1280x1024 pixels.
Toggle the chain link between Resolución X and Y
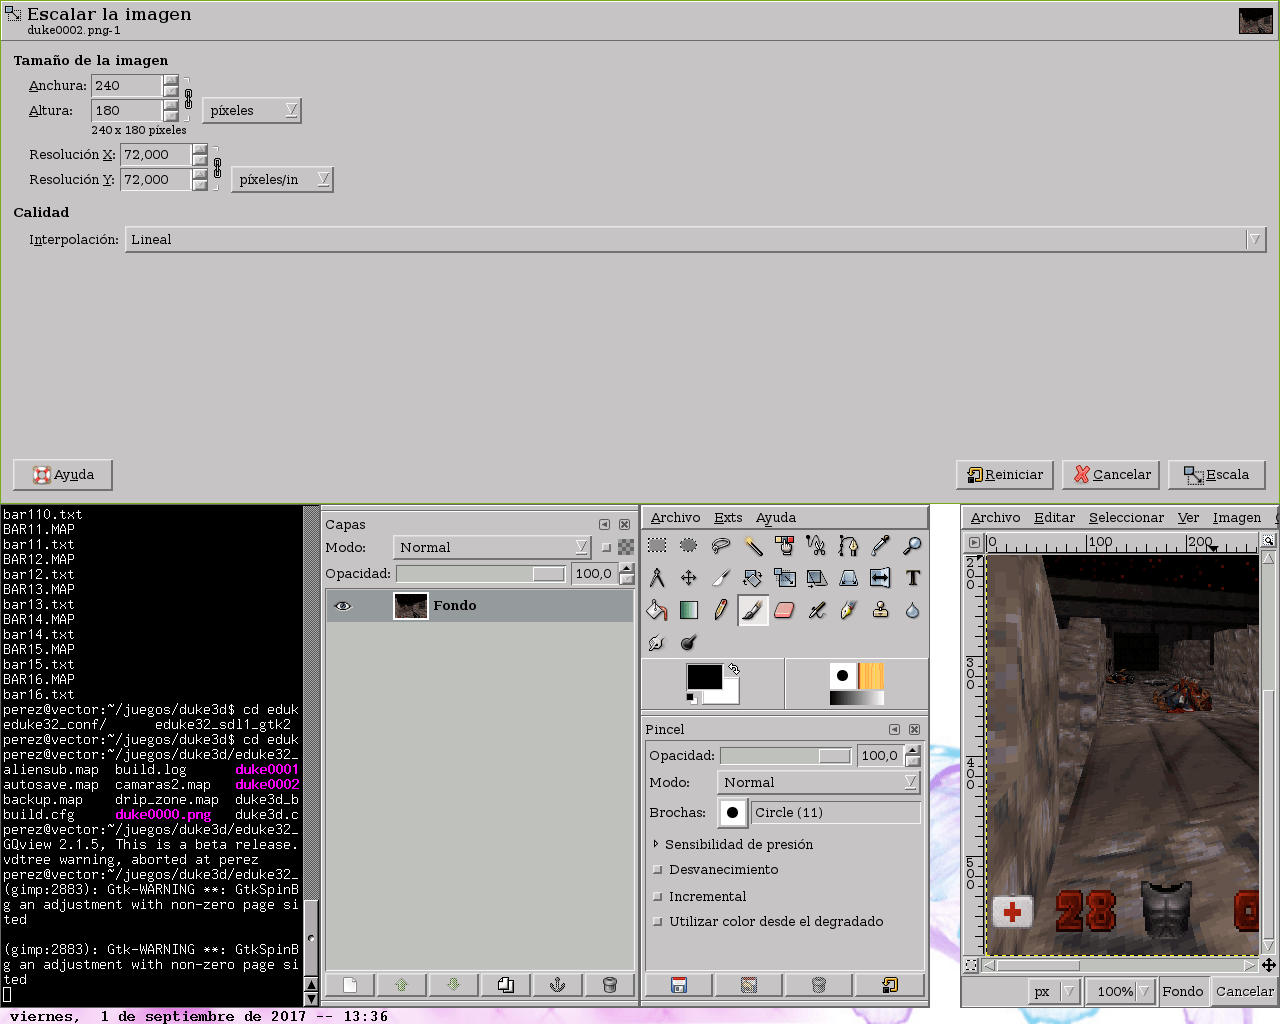click(217, 167)
